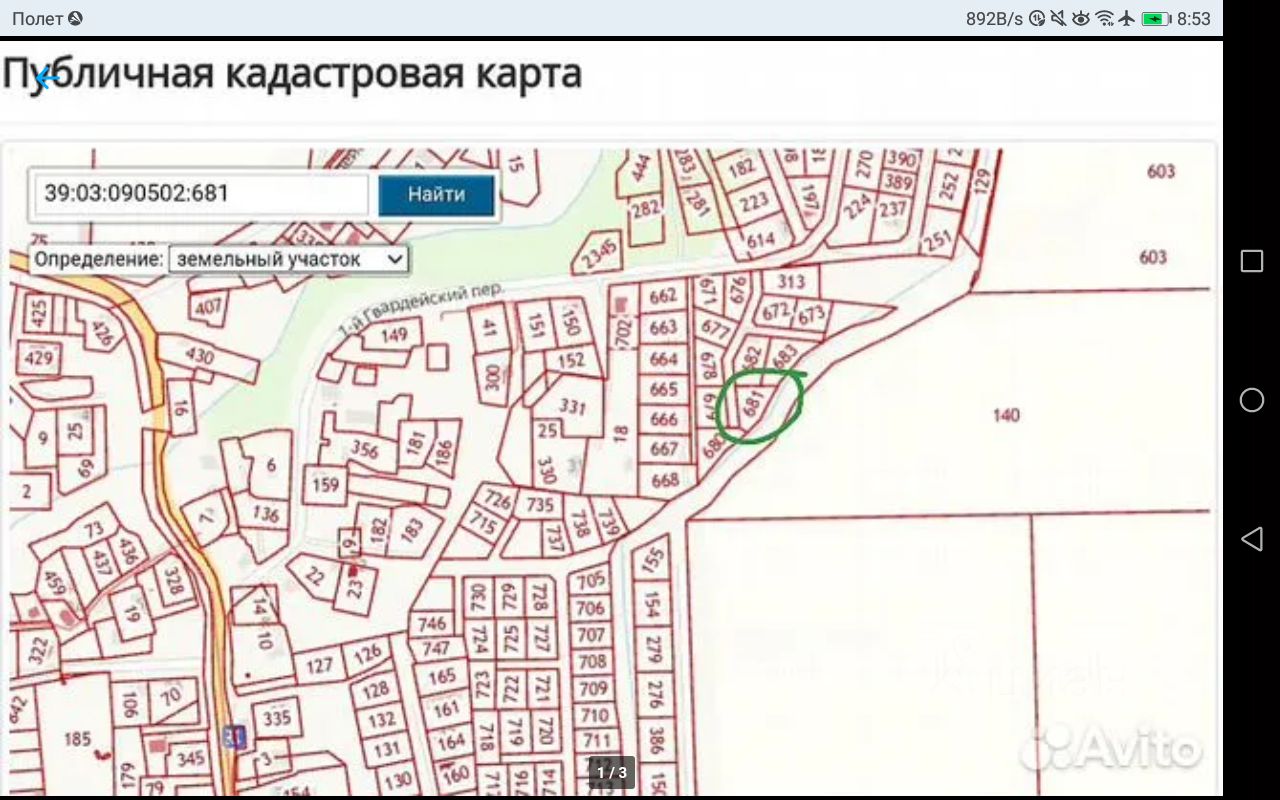The height and width of the screenshot is (800, 1280).
Task: Select parcel 136 on the map
Action: click(266, 514)
